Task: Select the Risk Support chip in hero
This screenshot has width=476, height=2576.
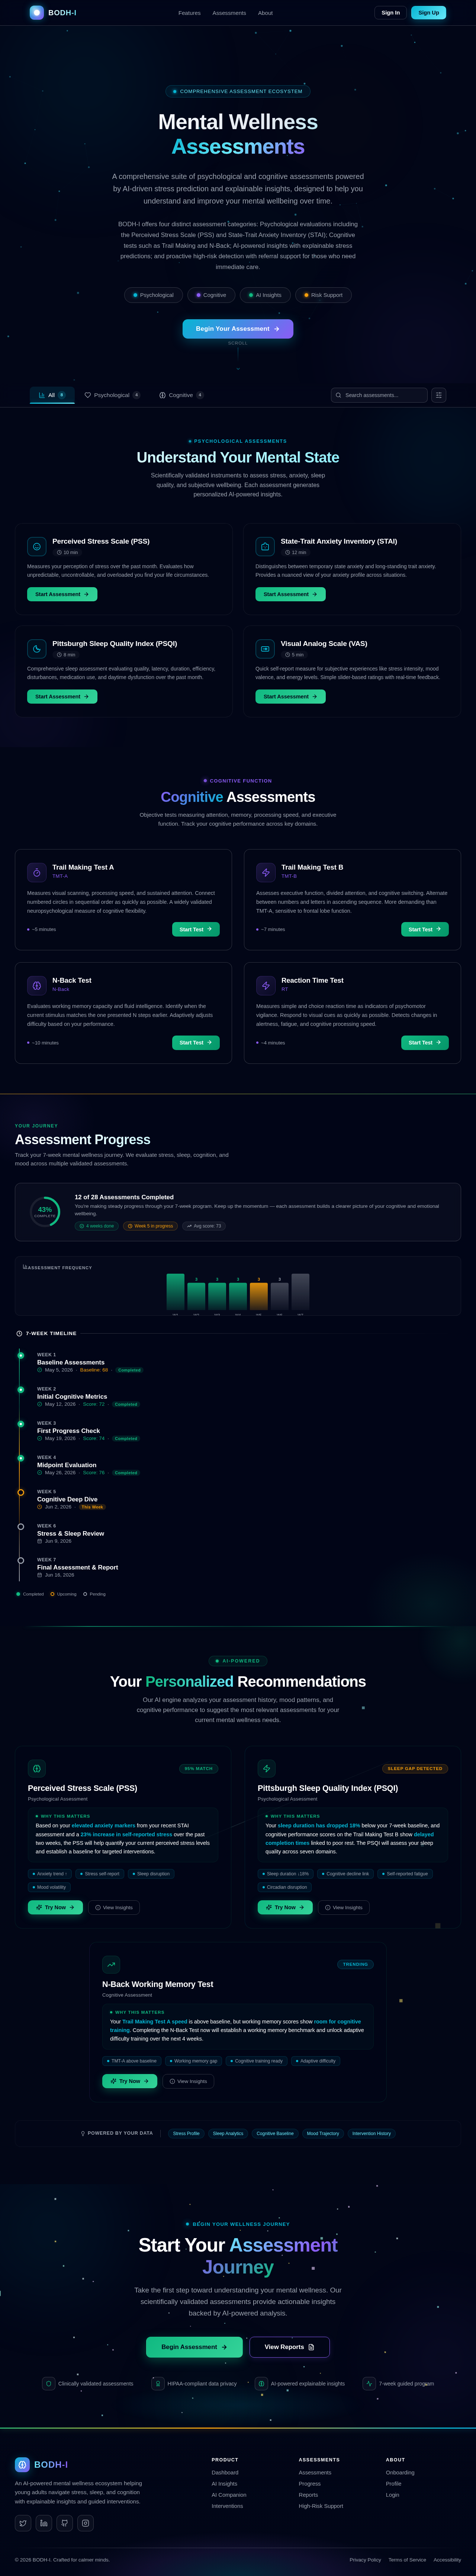Action: coord(323,295)
